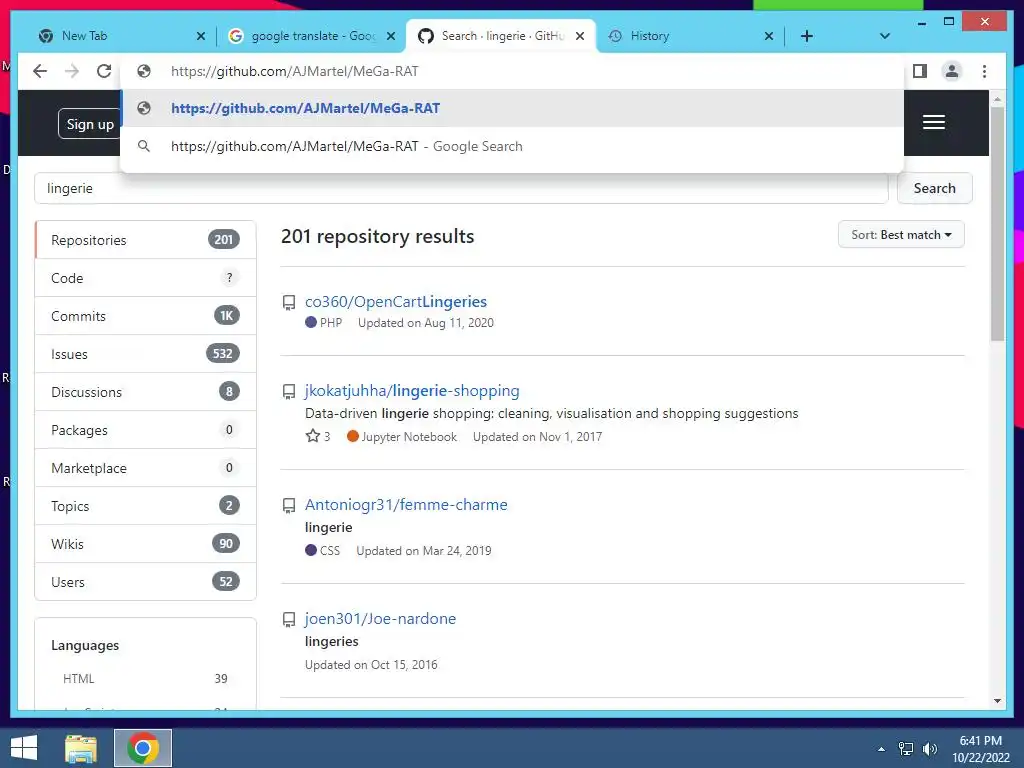
Task: Click the Chrome taskbar icon
Action: click(143, 748)
